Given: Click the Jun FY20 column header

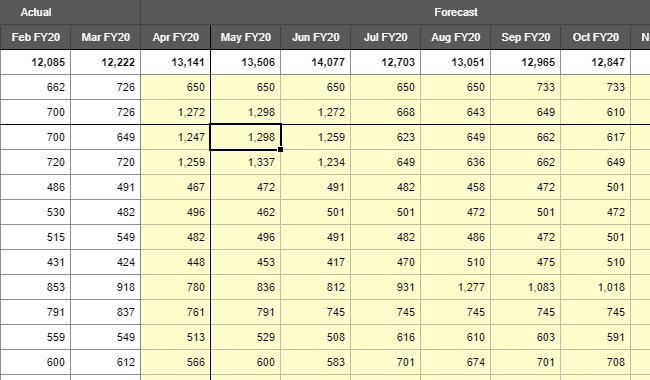Looking at the screenshot, I should [x=316, y=37].
